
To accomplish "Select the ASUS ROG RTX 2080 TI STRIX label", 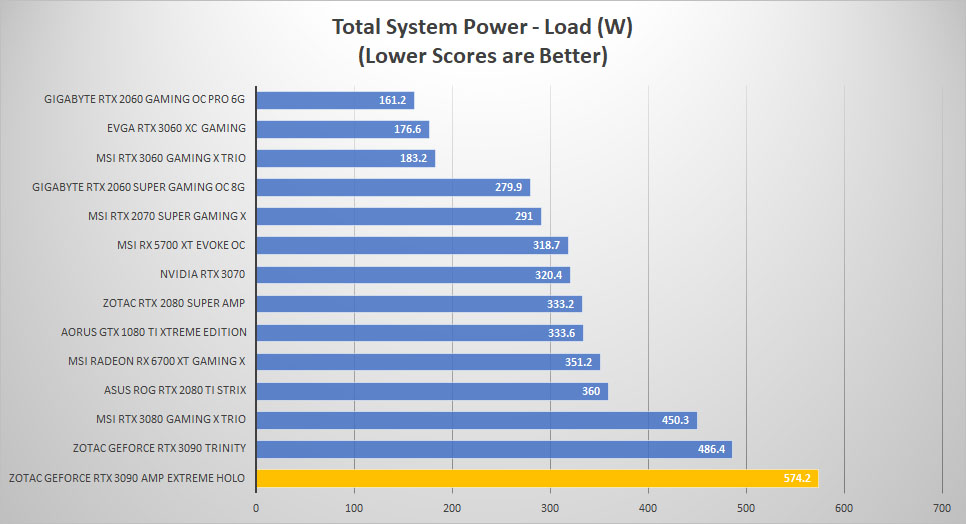I will tap(175, 390).
